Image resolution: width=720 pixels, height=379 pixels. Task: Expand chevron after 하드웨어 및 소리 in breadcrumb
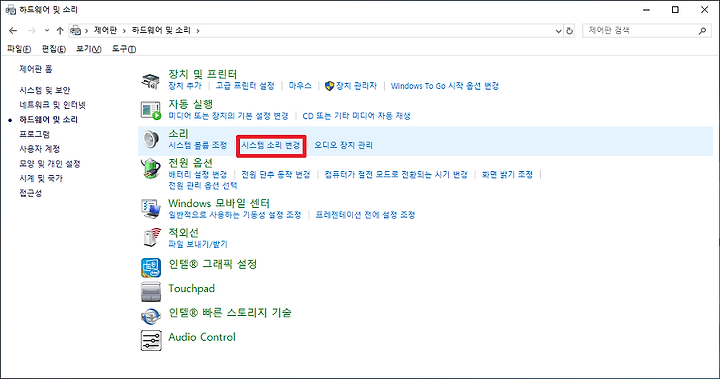tap(198, 31)
